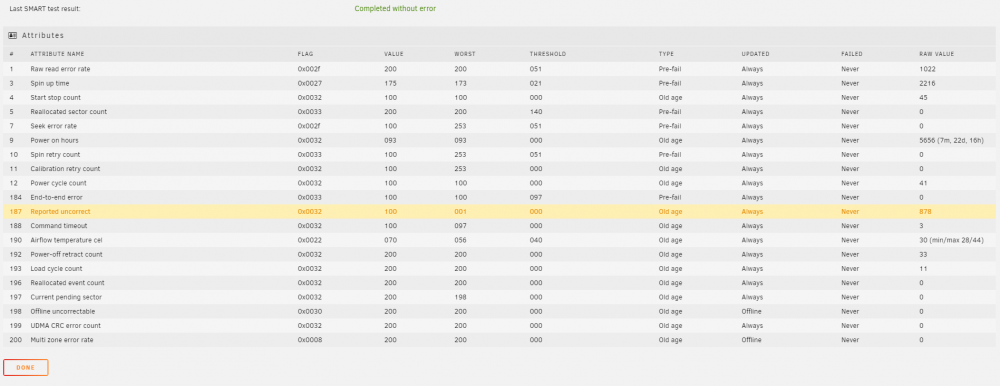Viewport: 1000px width, 386px height.
Task: Click the 'Attributes' section heading text
Action: pos(43,36)
